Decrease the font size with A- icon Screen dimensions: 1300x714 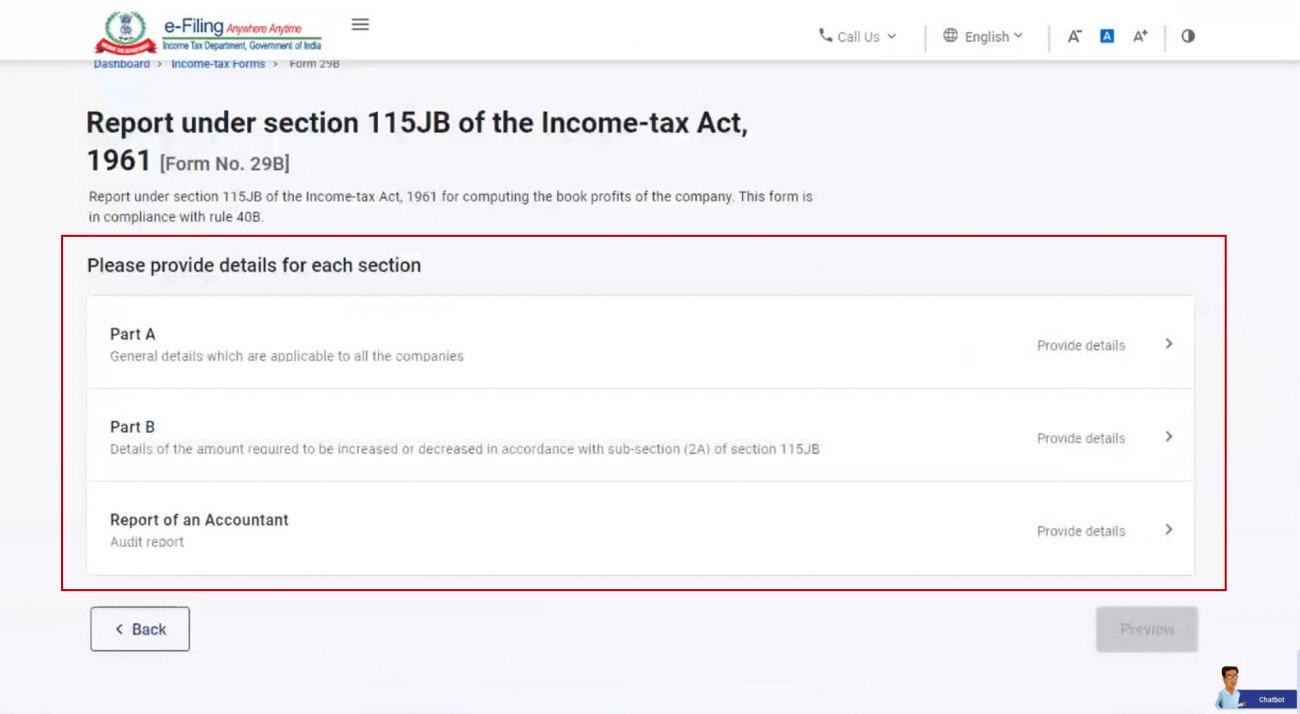click(1073, 36)
